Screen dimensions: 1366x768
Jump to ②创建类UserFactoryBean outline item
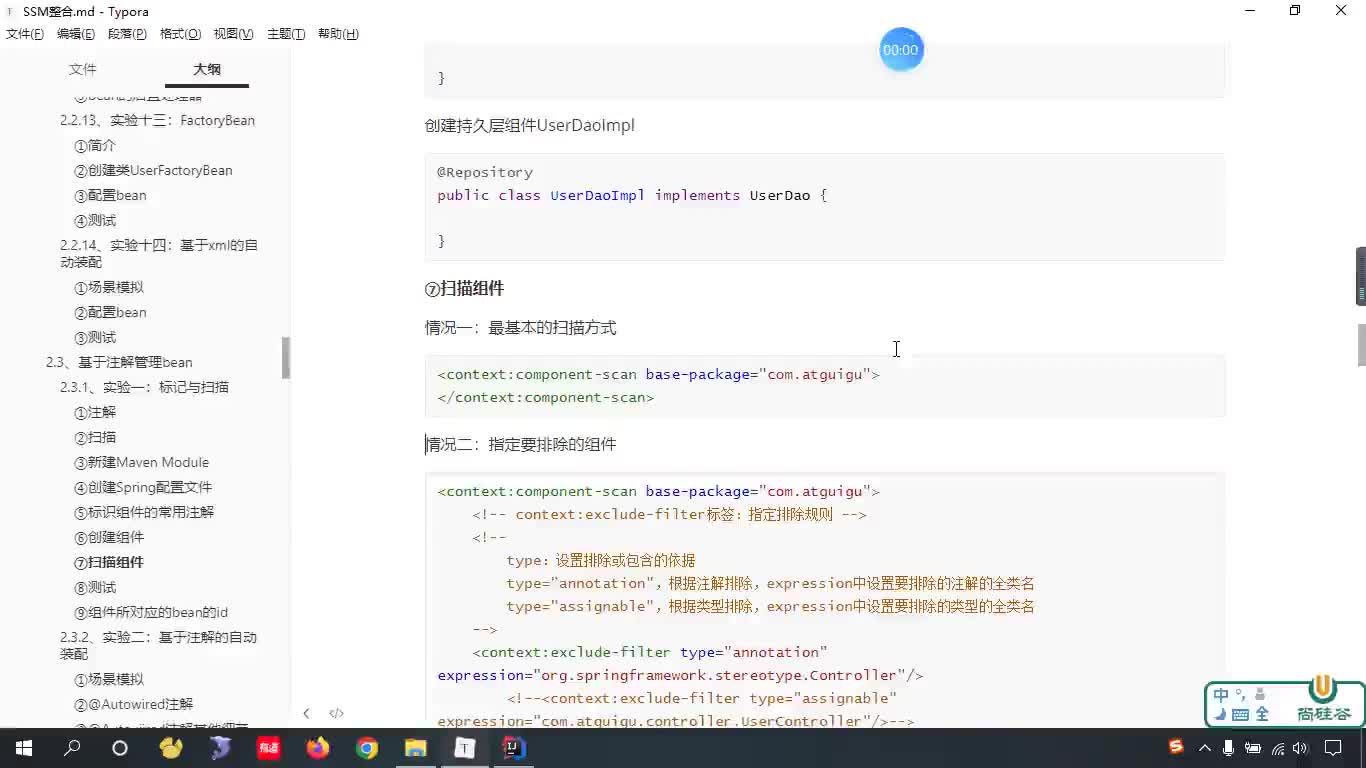tap(153, 170)
